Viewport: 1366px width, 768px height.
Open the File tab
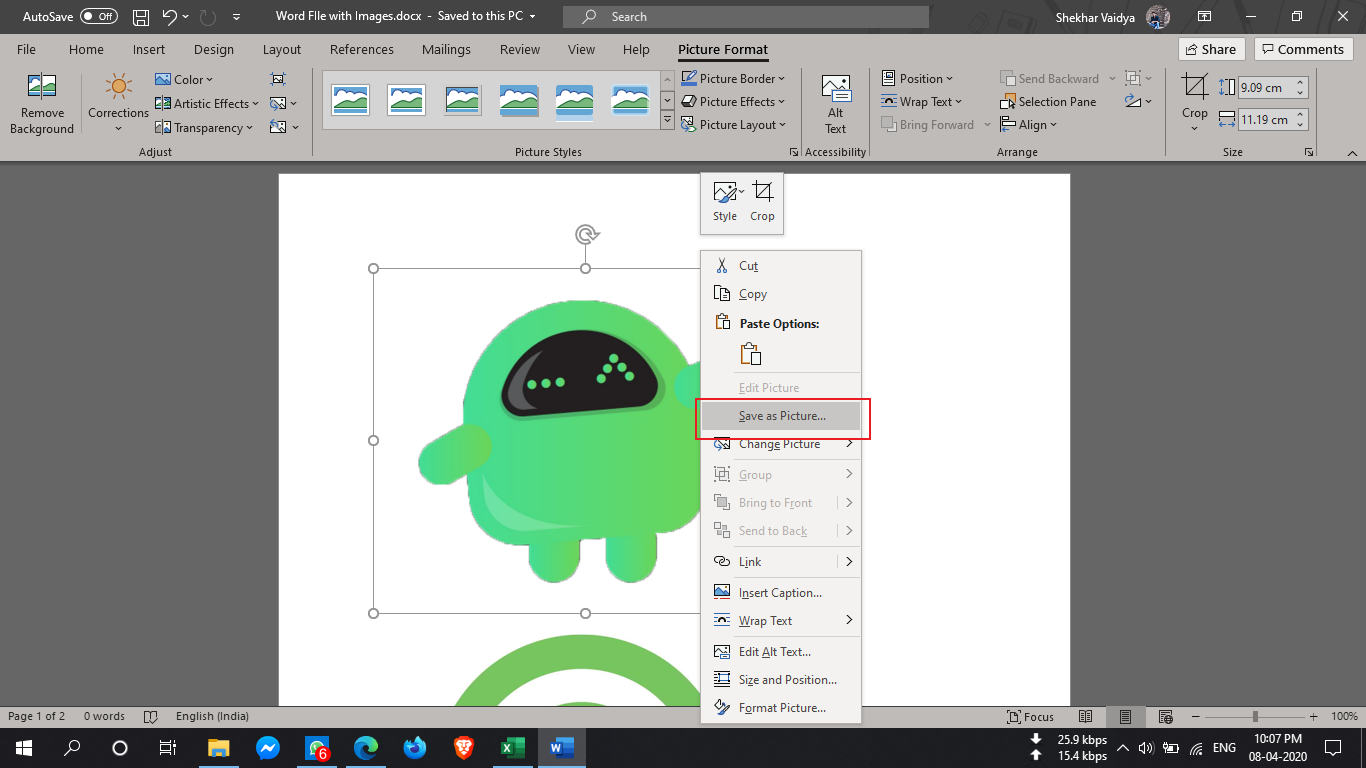click(26, 49)
